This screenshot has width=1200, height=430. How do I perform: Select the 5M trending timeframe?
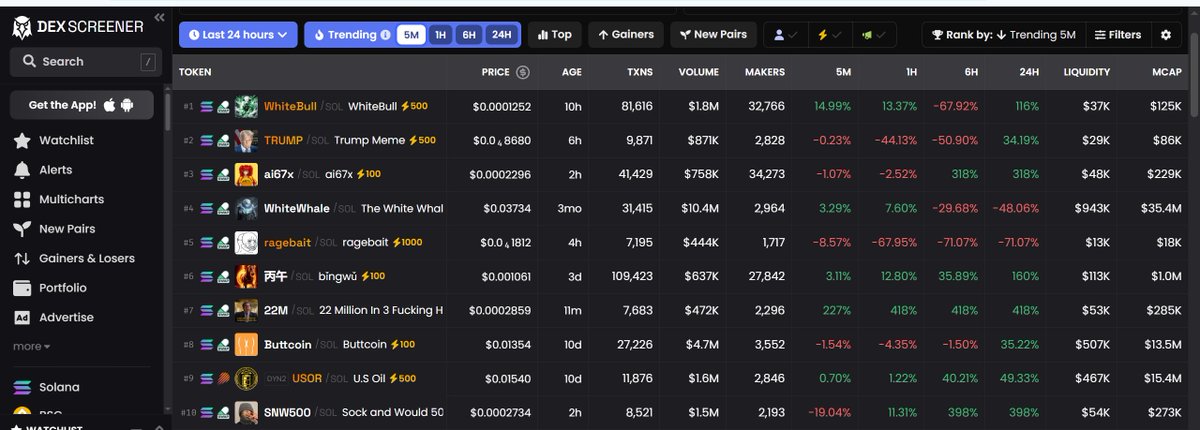(x=410, y=35)
